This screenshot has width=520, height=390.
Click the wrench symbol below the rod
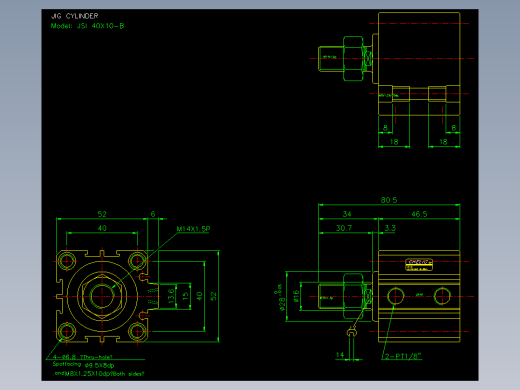(352, 333)
